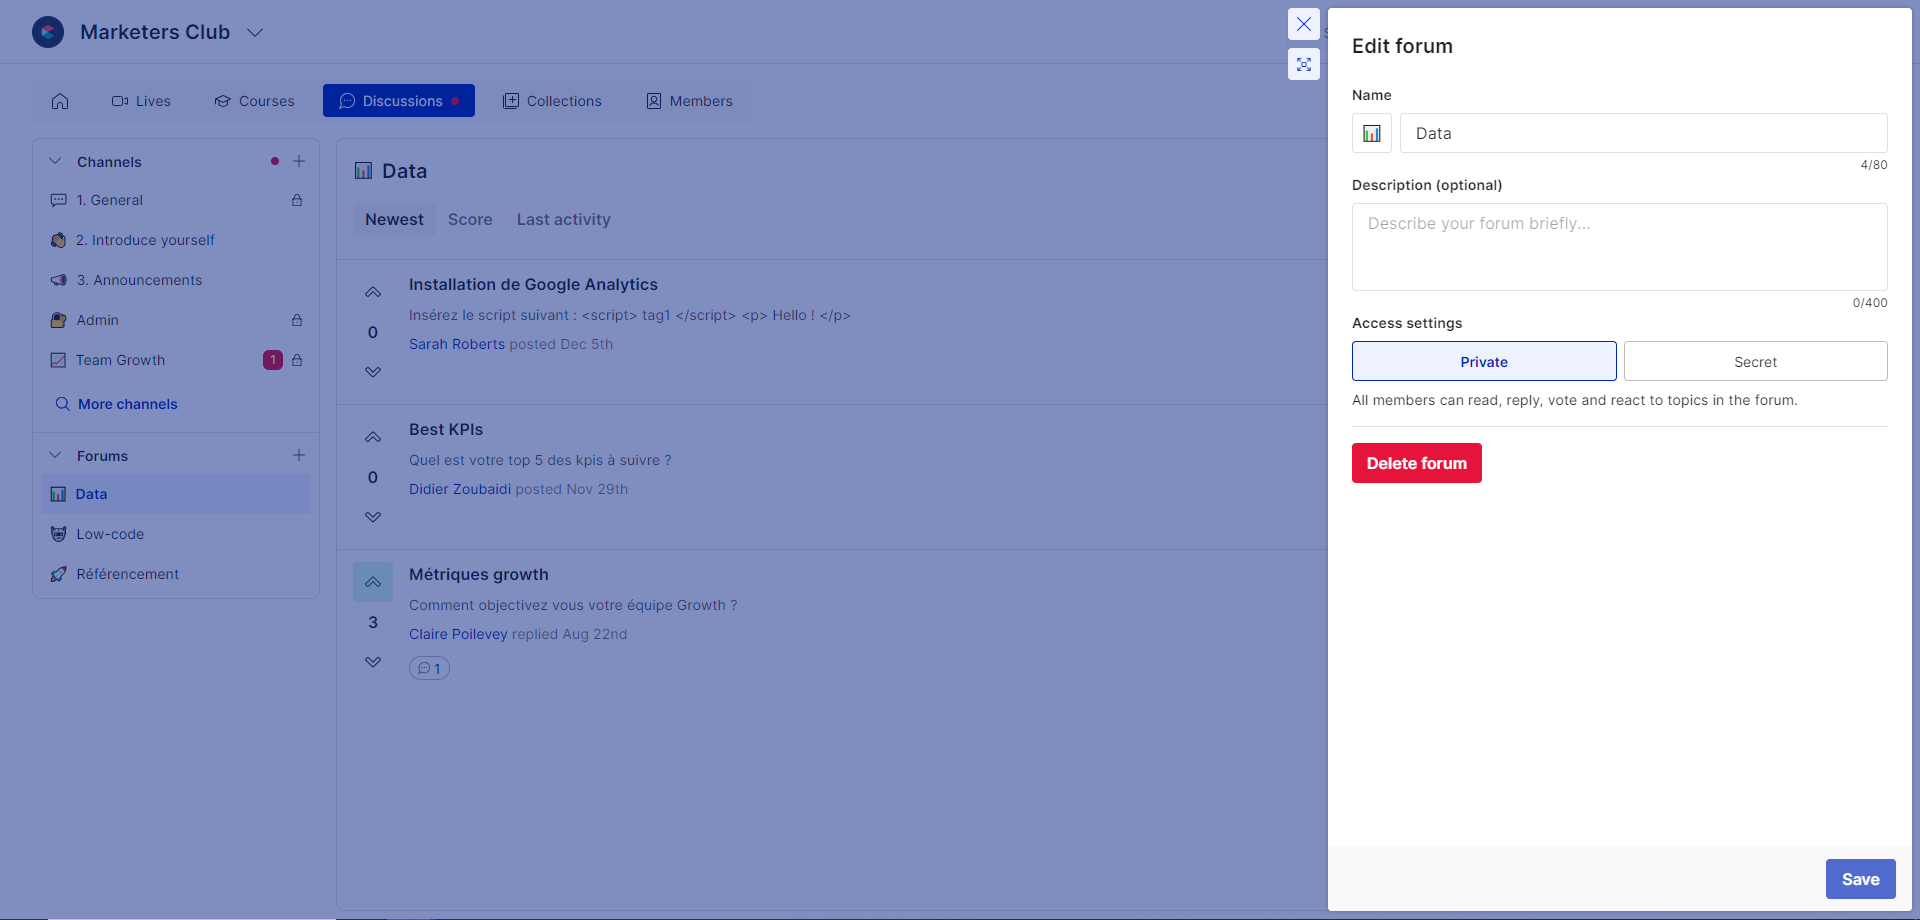Screen dimensions: 1920x920
Task: Expand the Edit forum panel to fullscreen
Action: [1303, 65]
